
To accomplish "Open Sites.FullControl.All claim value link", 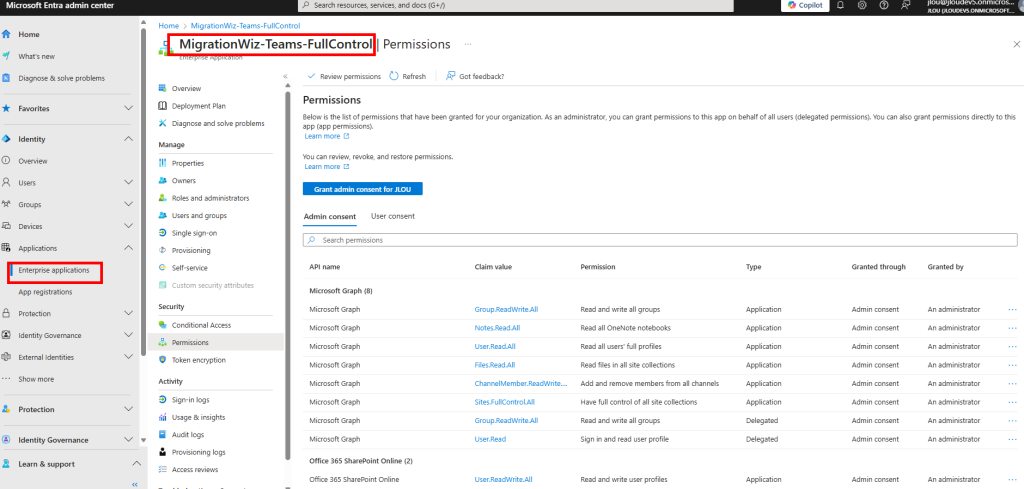I will pos(504,402).
